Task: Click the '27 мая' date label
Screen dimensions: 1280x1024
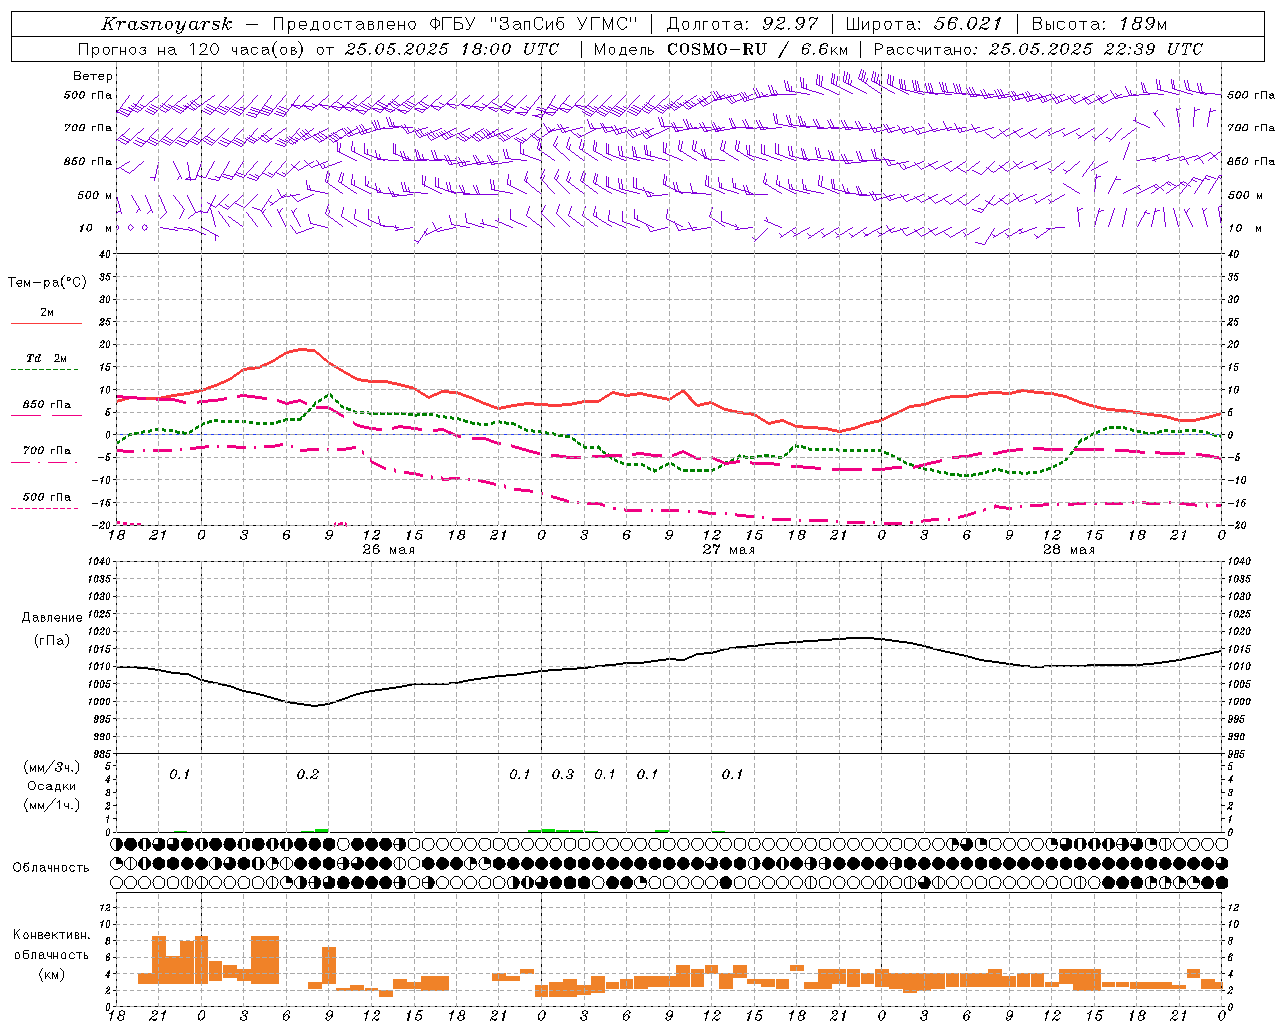Action: click(x=728, y=550)
